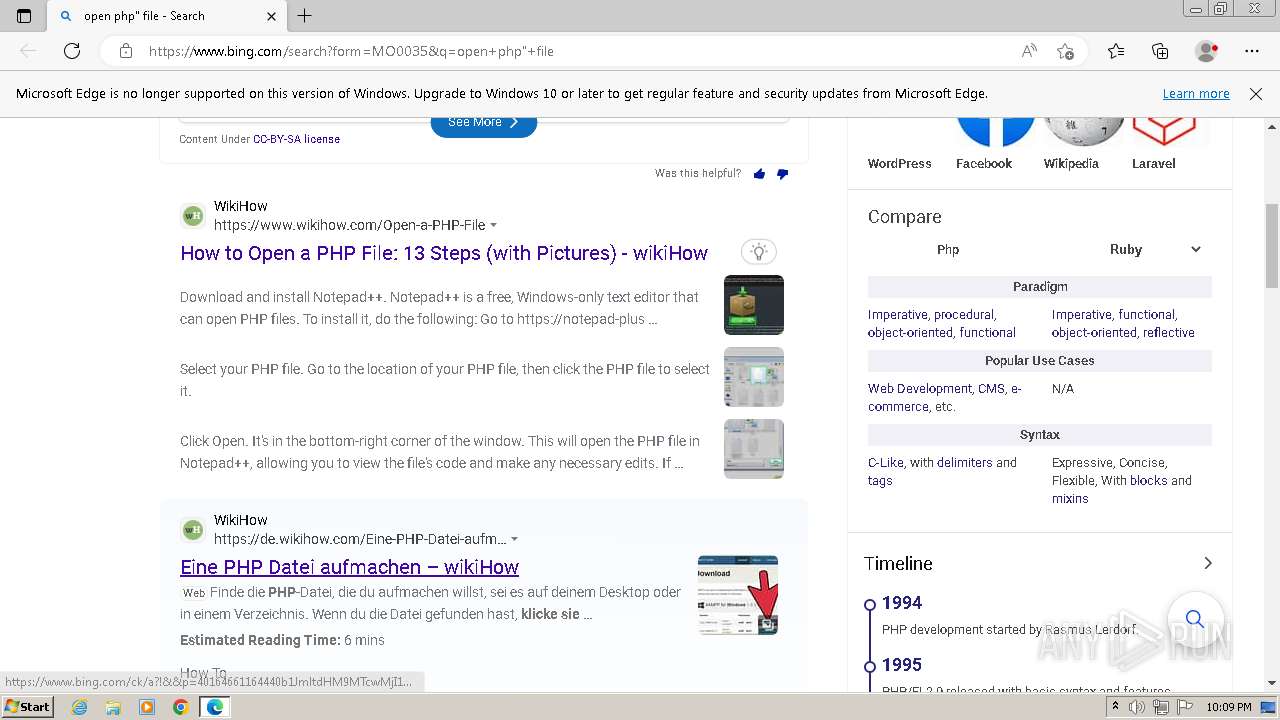Click the Syntax comparison row header

pyautogui.click(x=1040, y=435)
